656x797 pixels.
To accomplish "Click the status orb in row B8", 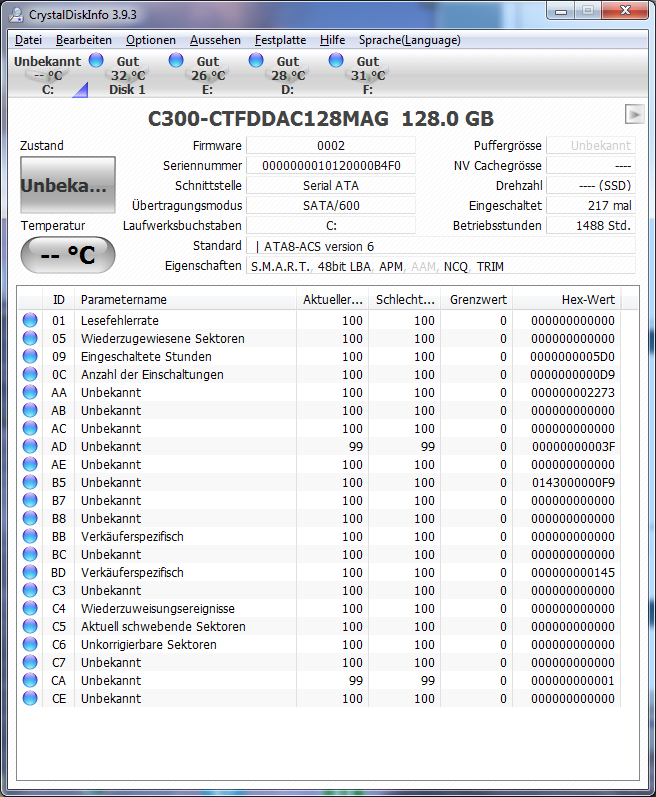I will pyautogui.click(x=30, y=518).
